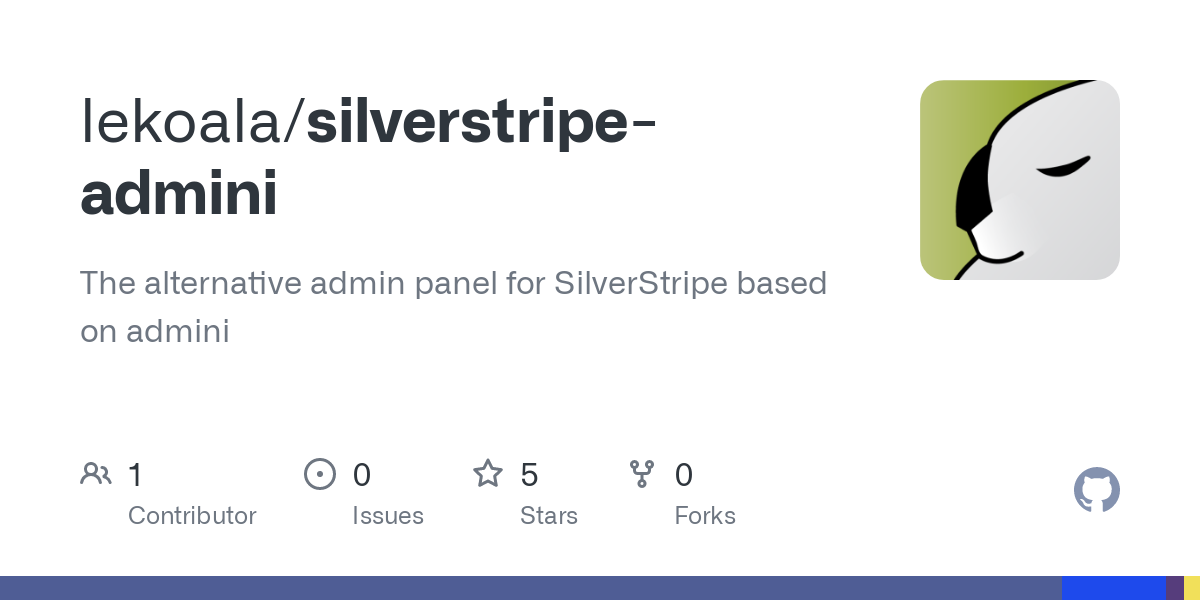Click the zero count above Forks
This screenshot has width=1200, height=600.
684,474
